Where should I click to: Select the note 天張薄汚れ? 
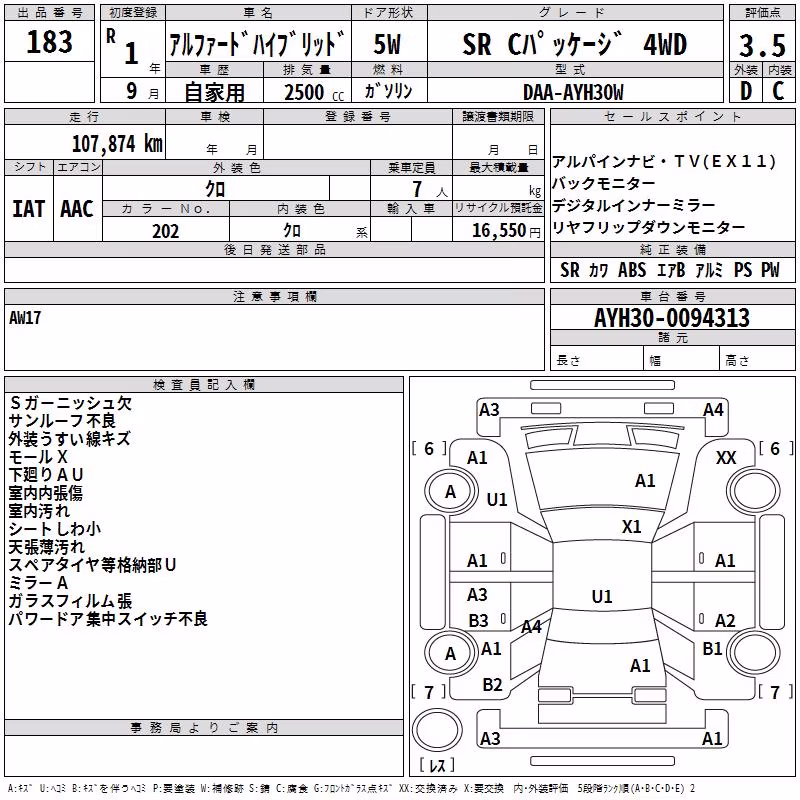pos(47,547)
